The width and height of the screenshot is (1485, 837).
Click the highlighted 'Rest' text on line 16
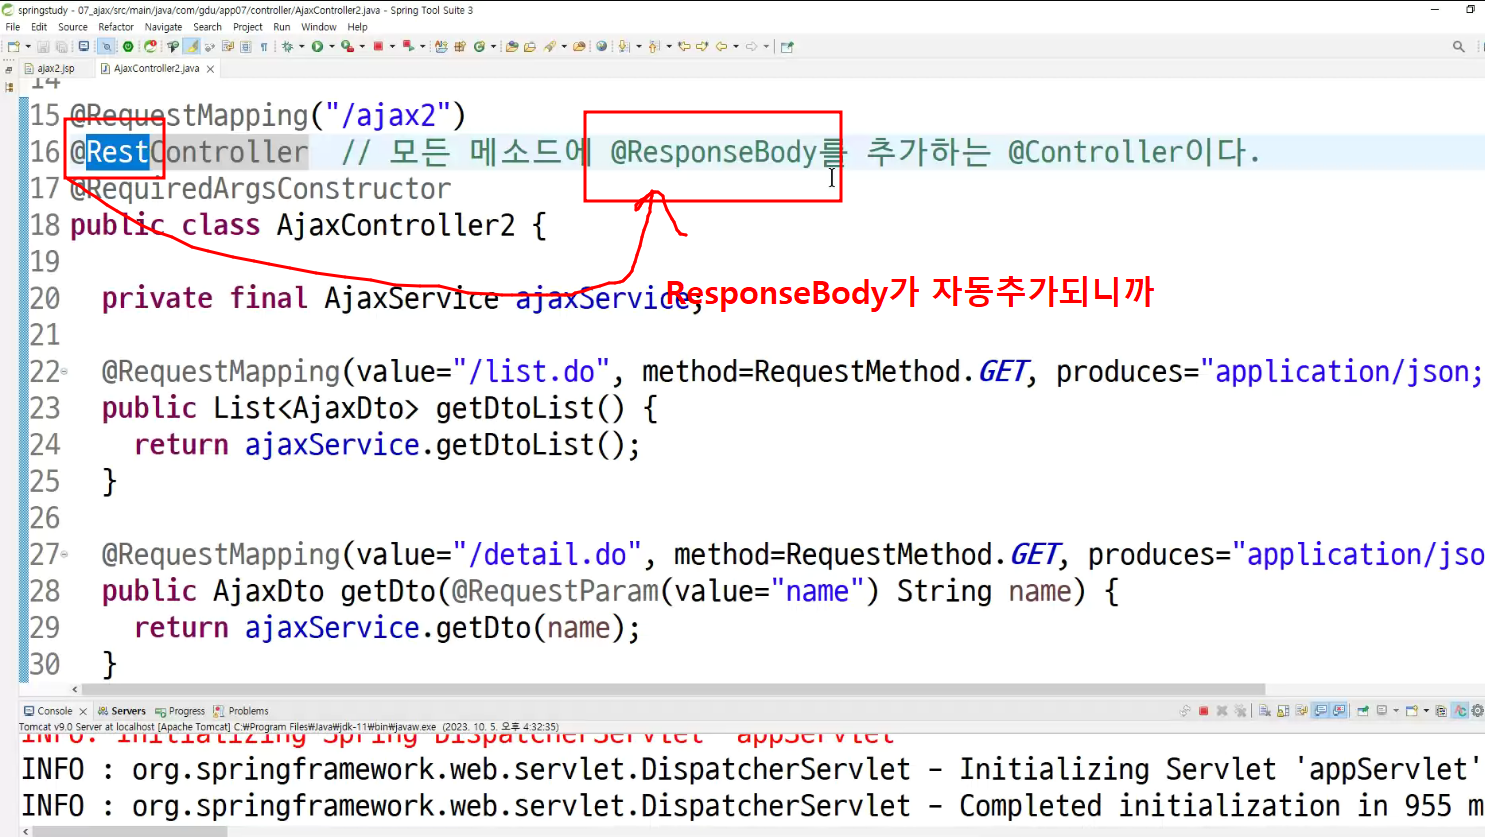tap(117, 152)
